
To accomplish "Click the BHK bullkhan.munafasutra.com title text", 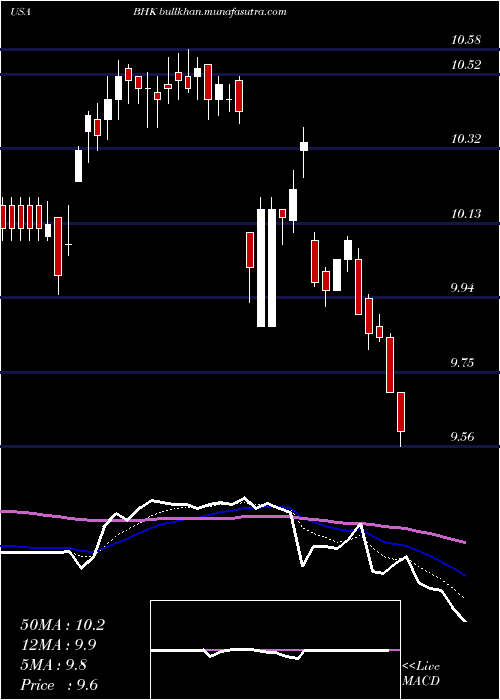I will tap(209, 12).
